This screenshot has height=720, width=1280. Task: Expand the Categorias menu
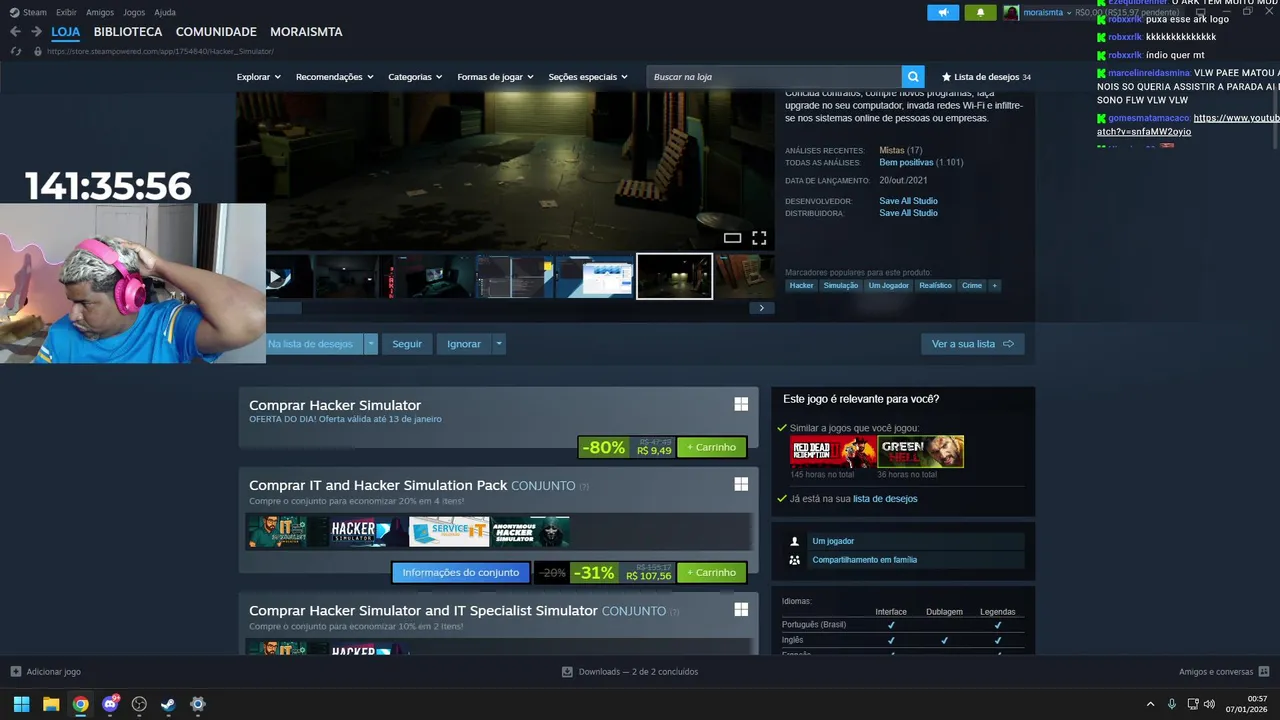(x=415, y=77)
